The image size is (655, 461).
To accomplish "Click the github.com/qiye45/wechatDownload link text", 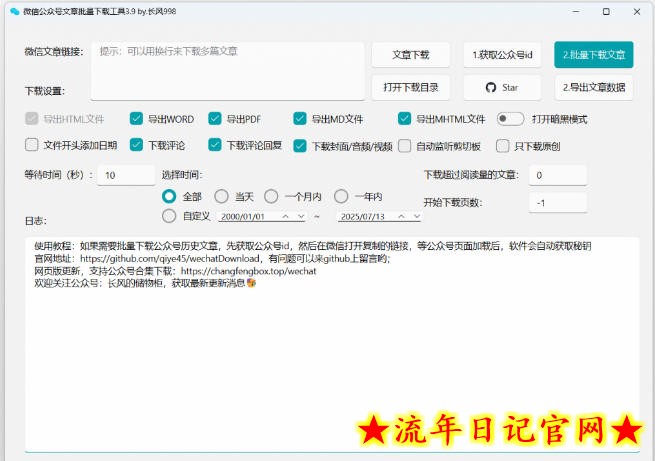I will click(170, 258).
